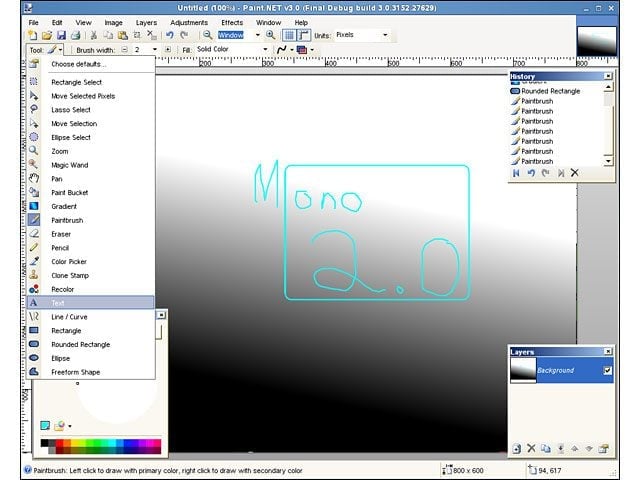Undo the last action in the toolbar
Image resolution: width=640 pixels, height=480 pixels.
(x=170, y=35)
